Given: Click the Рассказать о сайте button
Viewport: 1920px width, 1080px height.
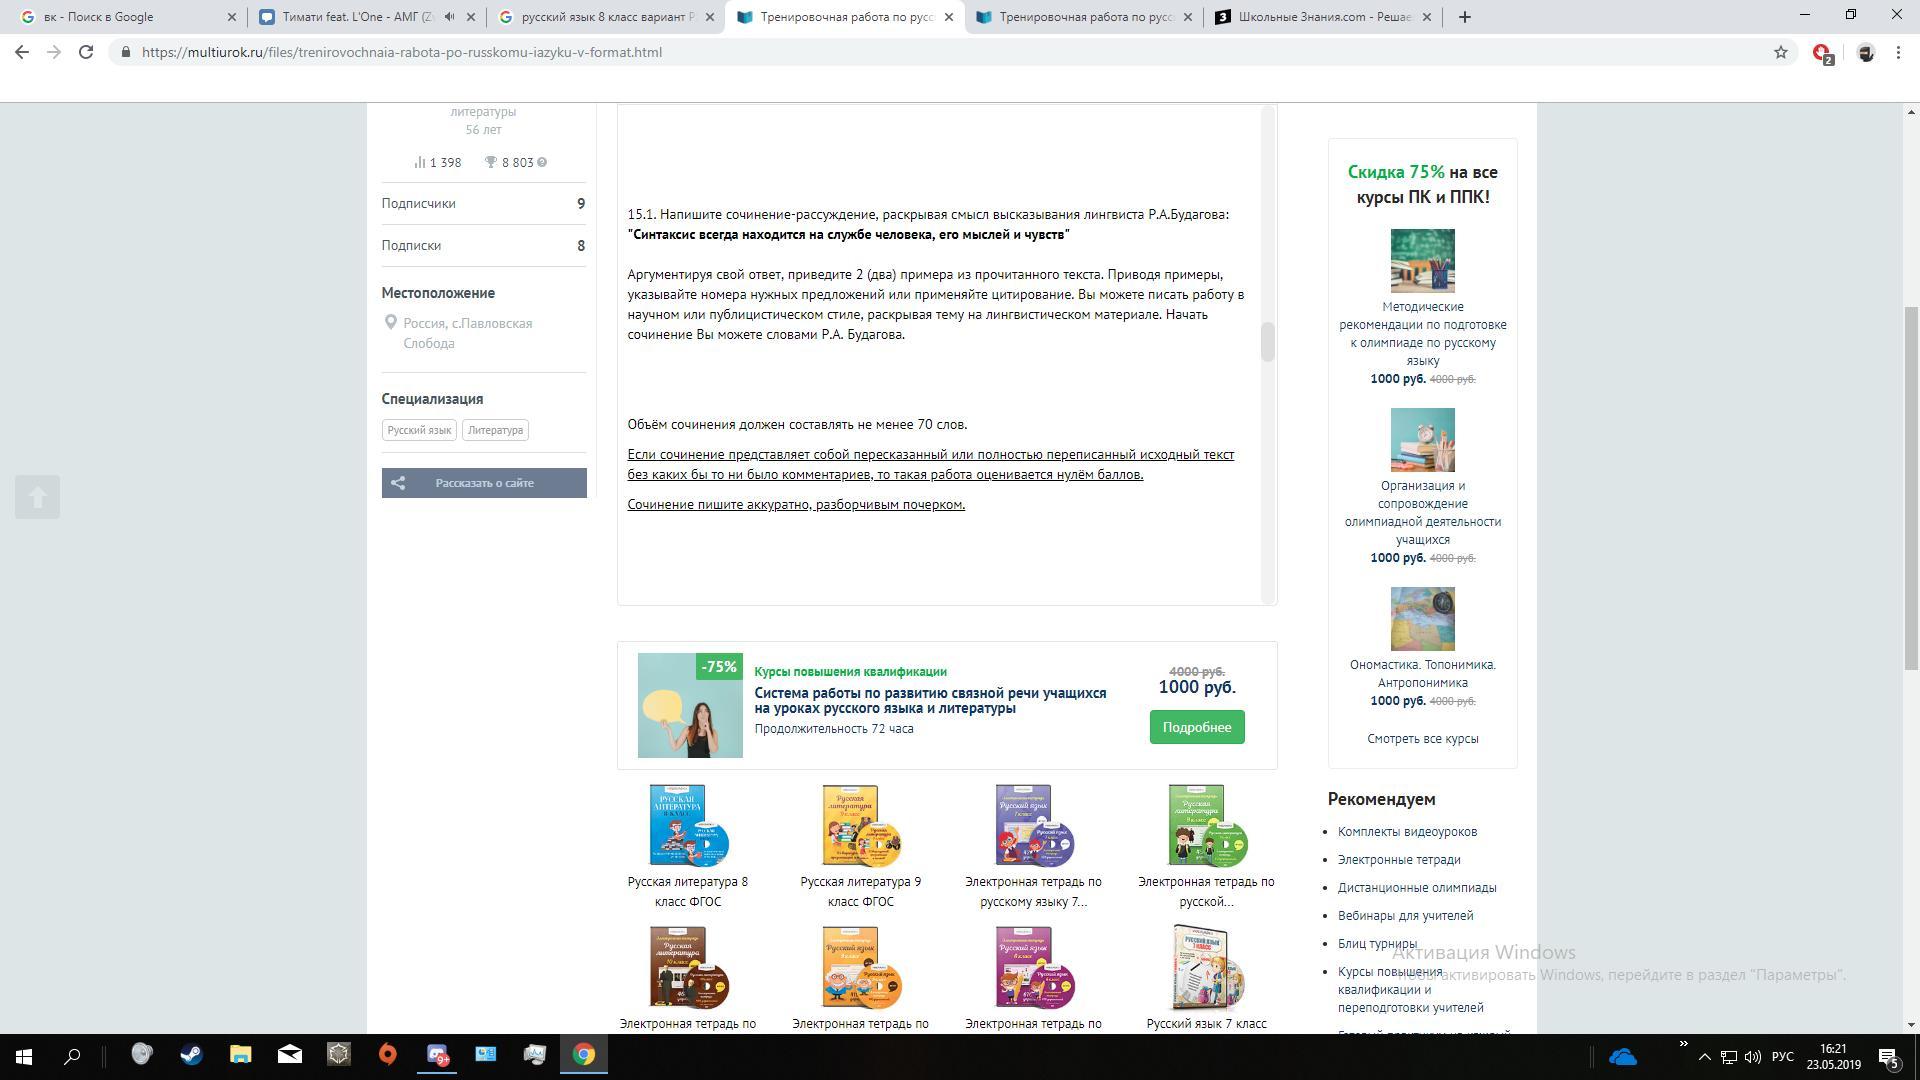Looking at the screenshot, I should click(x=484, y=483).
